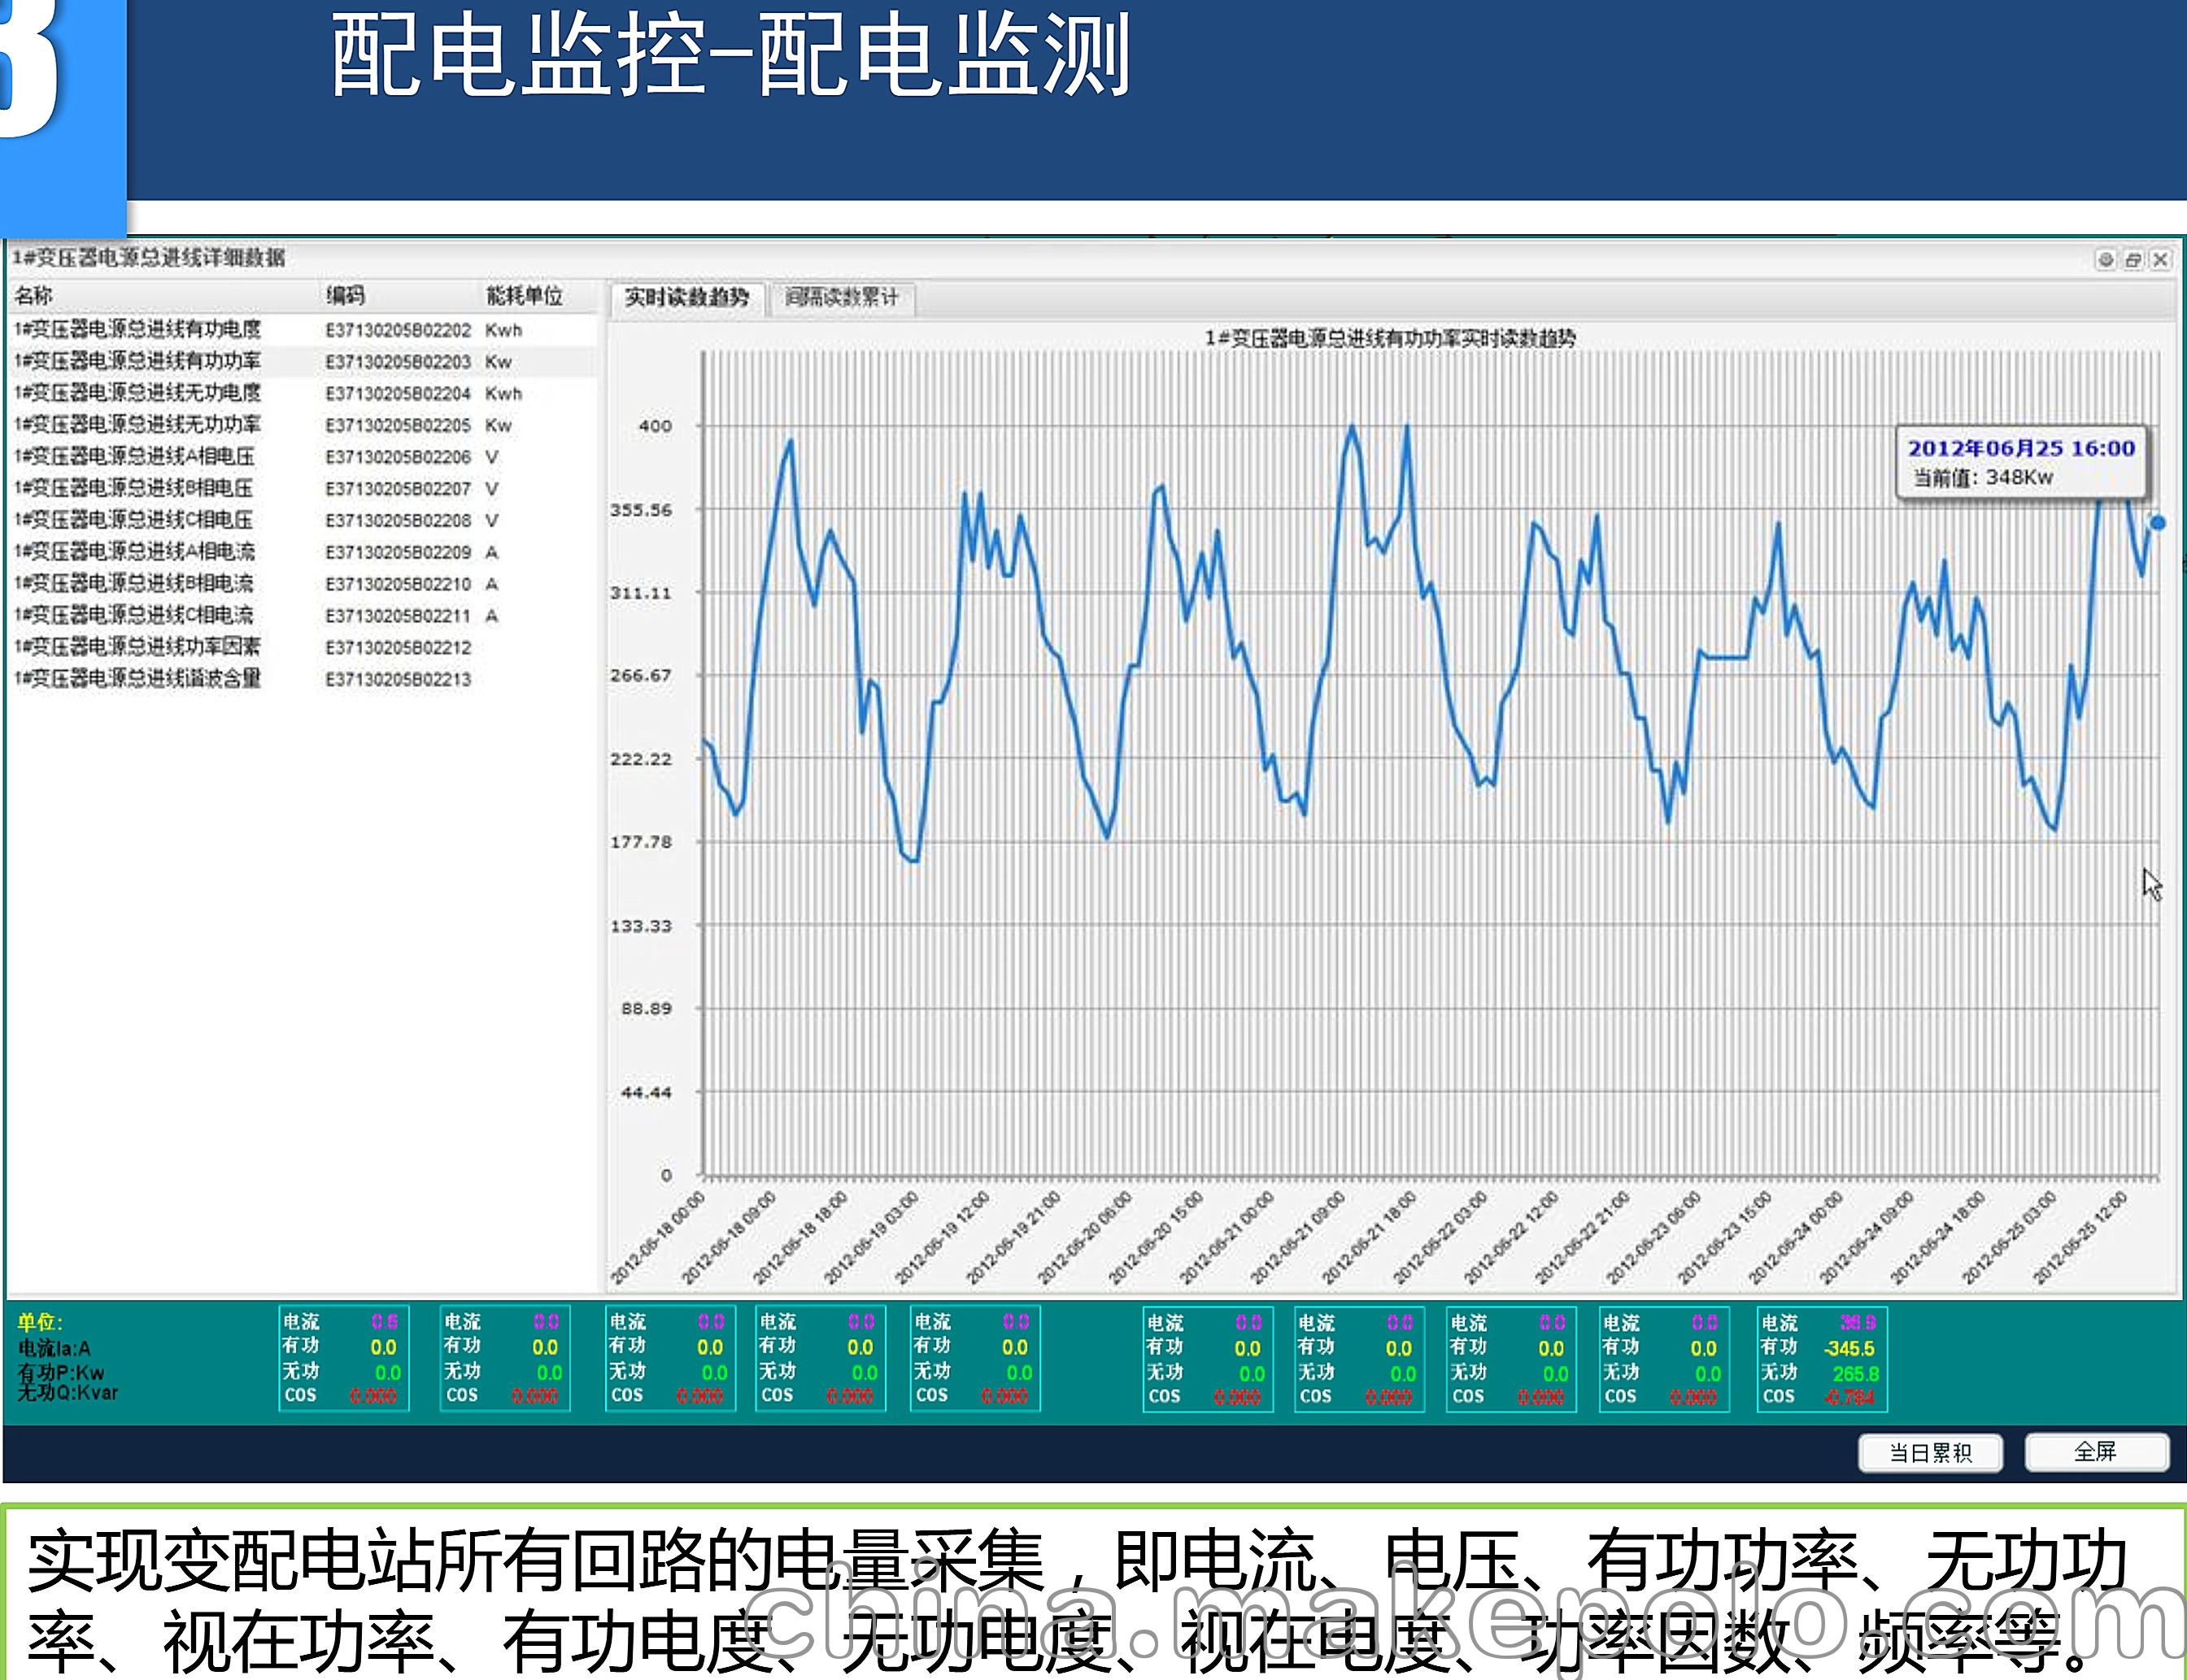The image size is (2187, 1680).
Task: Select row 1#变压器电源总进线B相电压
Action: (x=303, y=488)
